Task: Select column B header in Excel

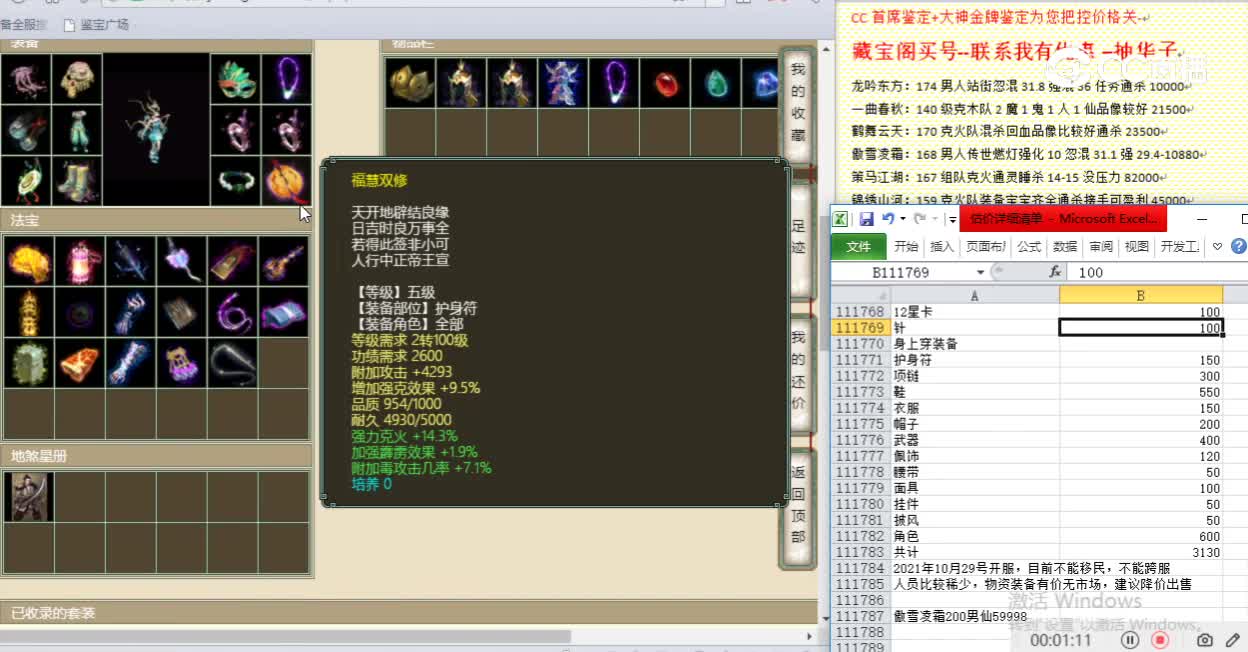Action: pos(1141,295)
